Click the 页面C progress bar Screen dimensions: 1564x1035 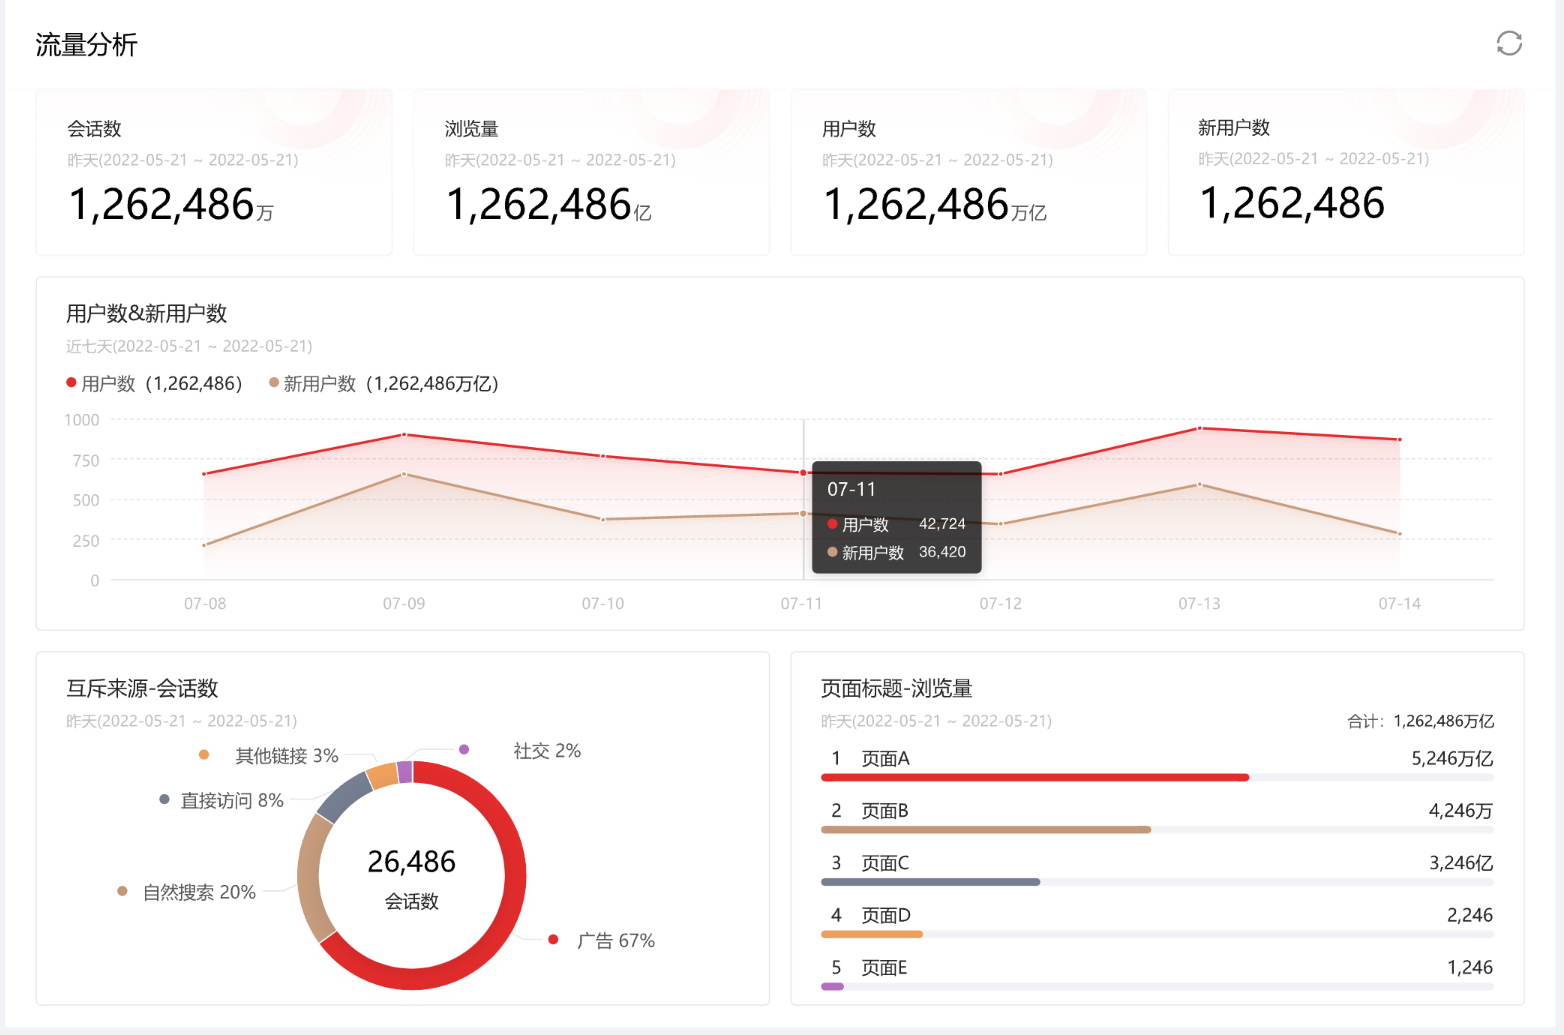(x=929, y=882)
